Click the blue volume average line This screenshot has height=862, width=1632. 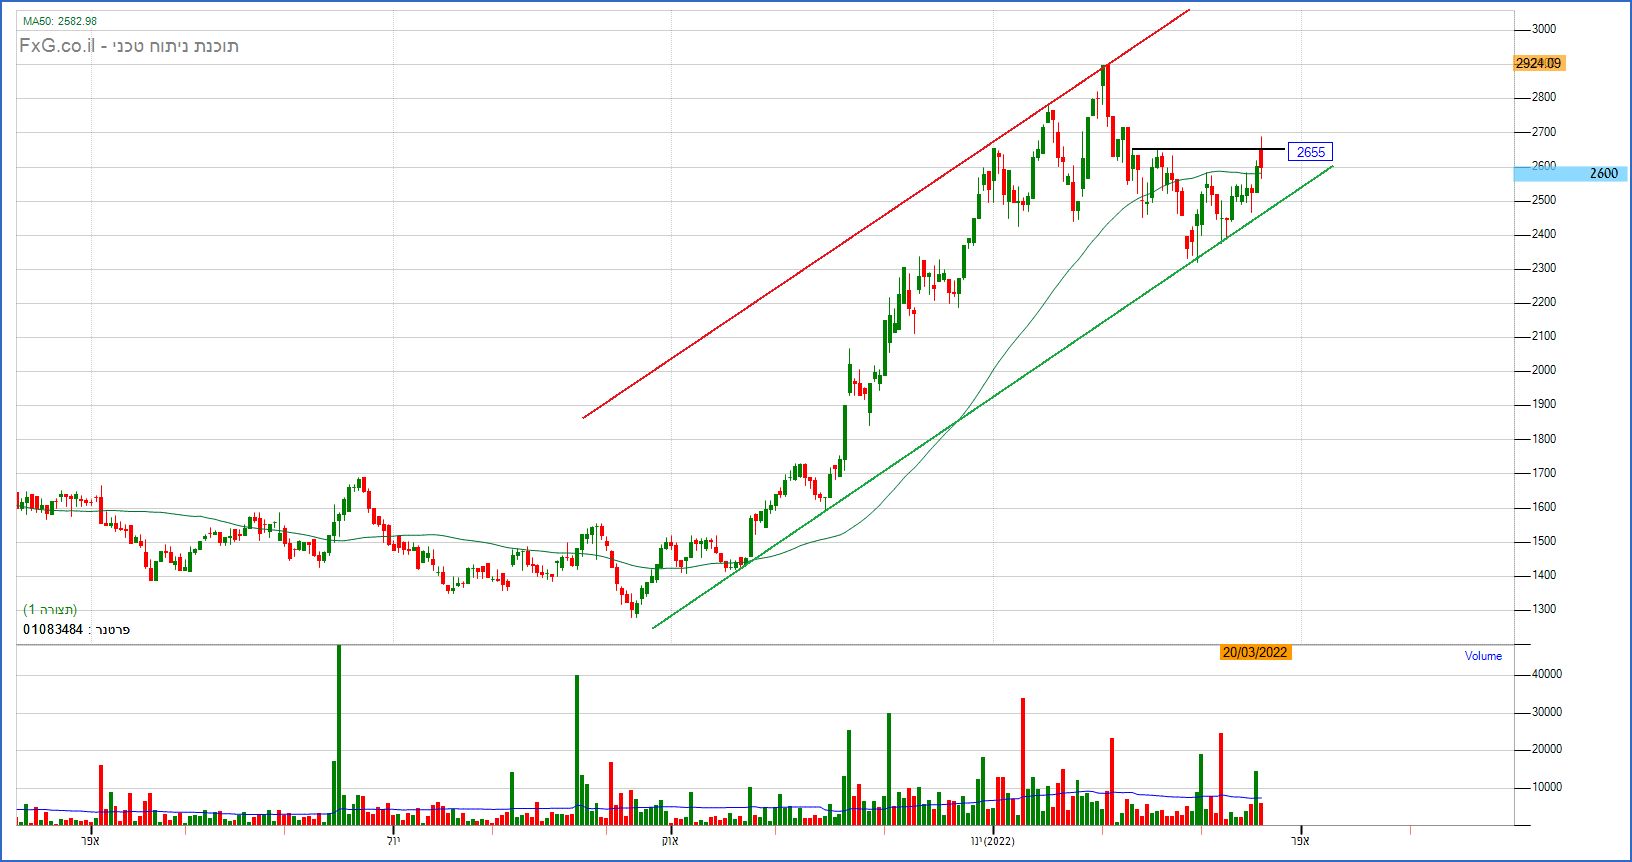pyautogui.click(x=640, y=808)
